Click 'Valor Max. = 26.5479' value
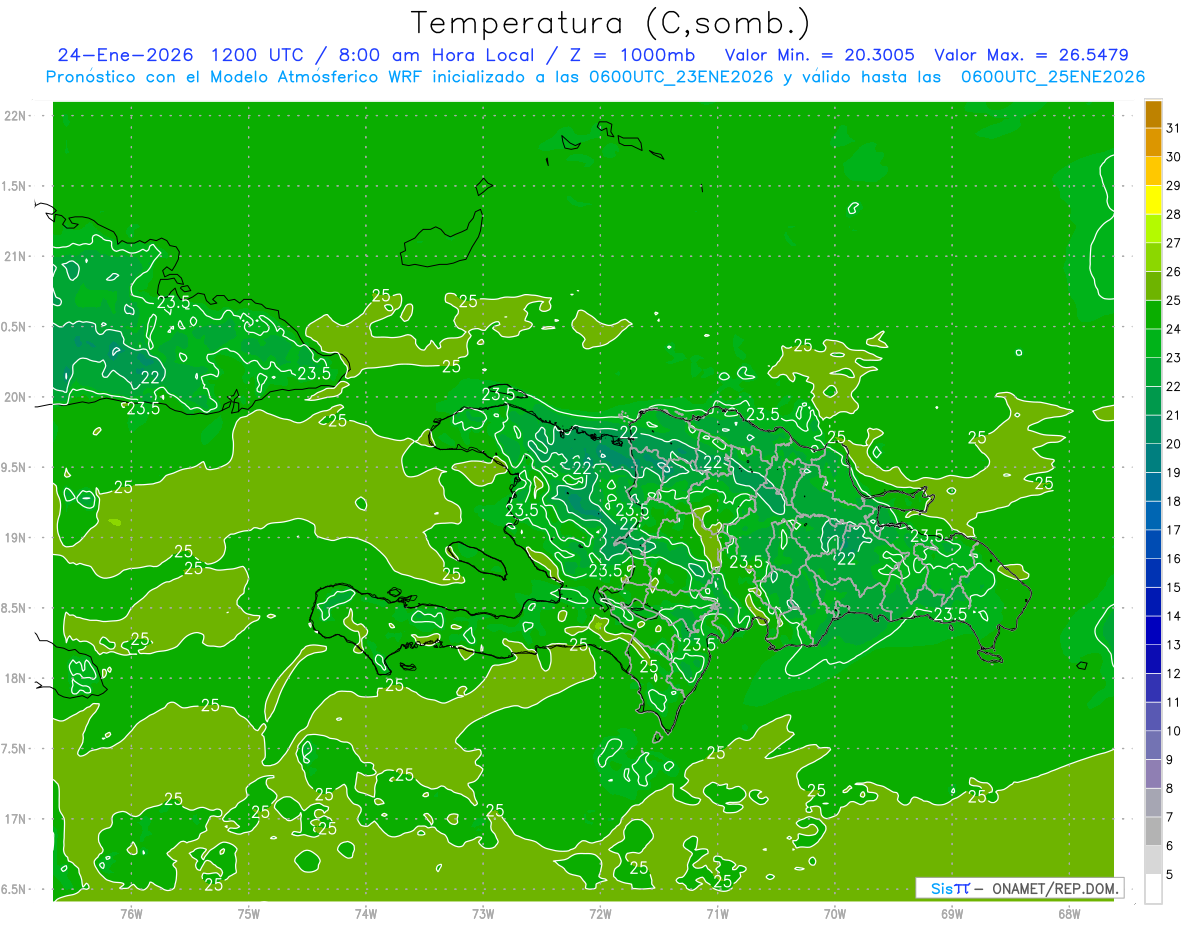Image resolution: width=1200 pixels, height=927 pixels. [1031, 55]
